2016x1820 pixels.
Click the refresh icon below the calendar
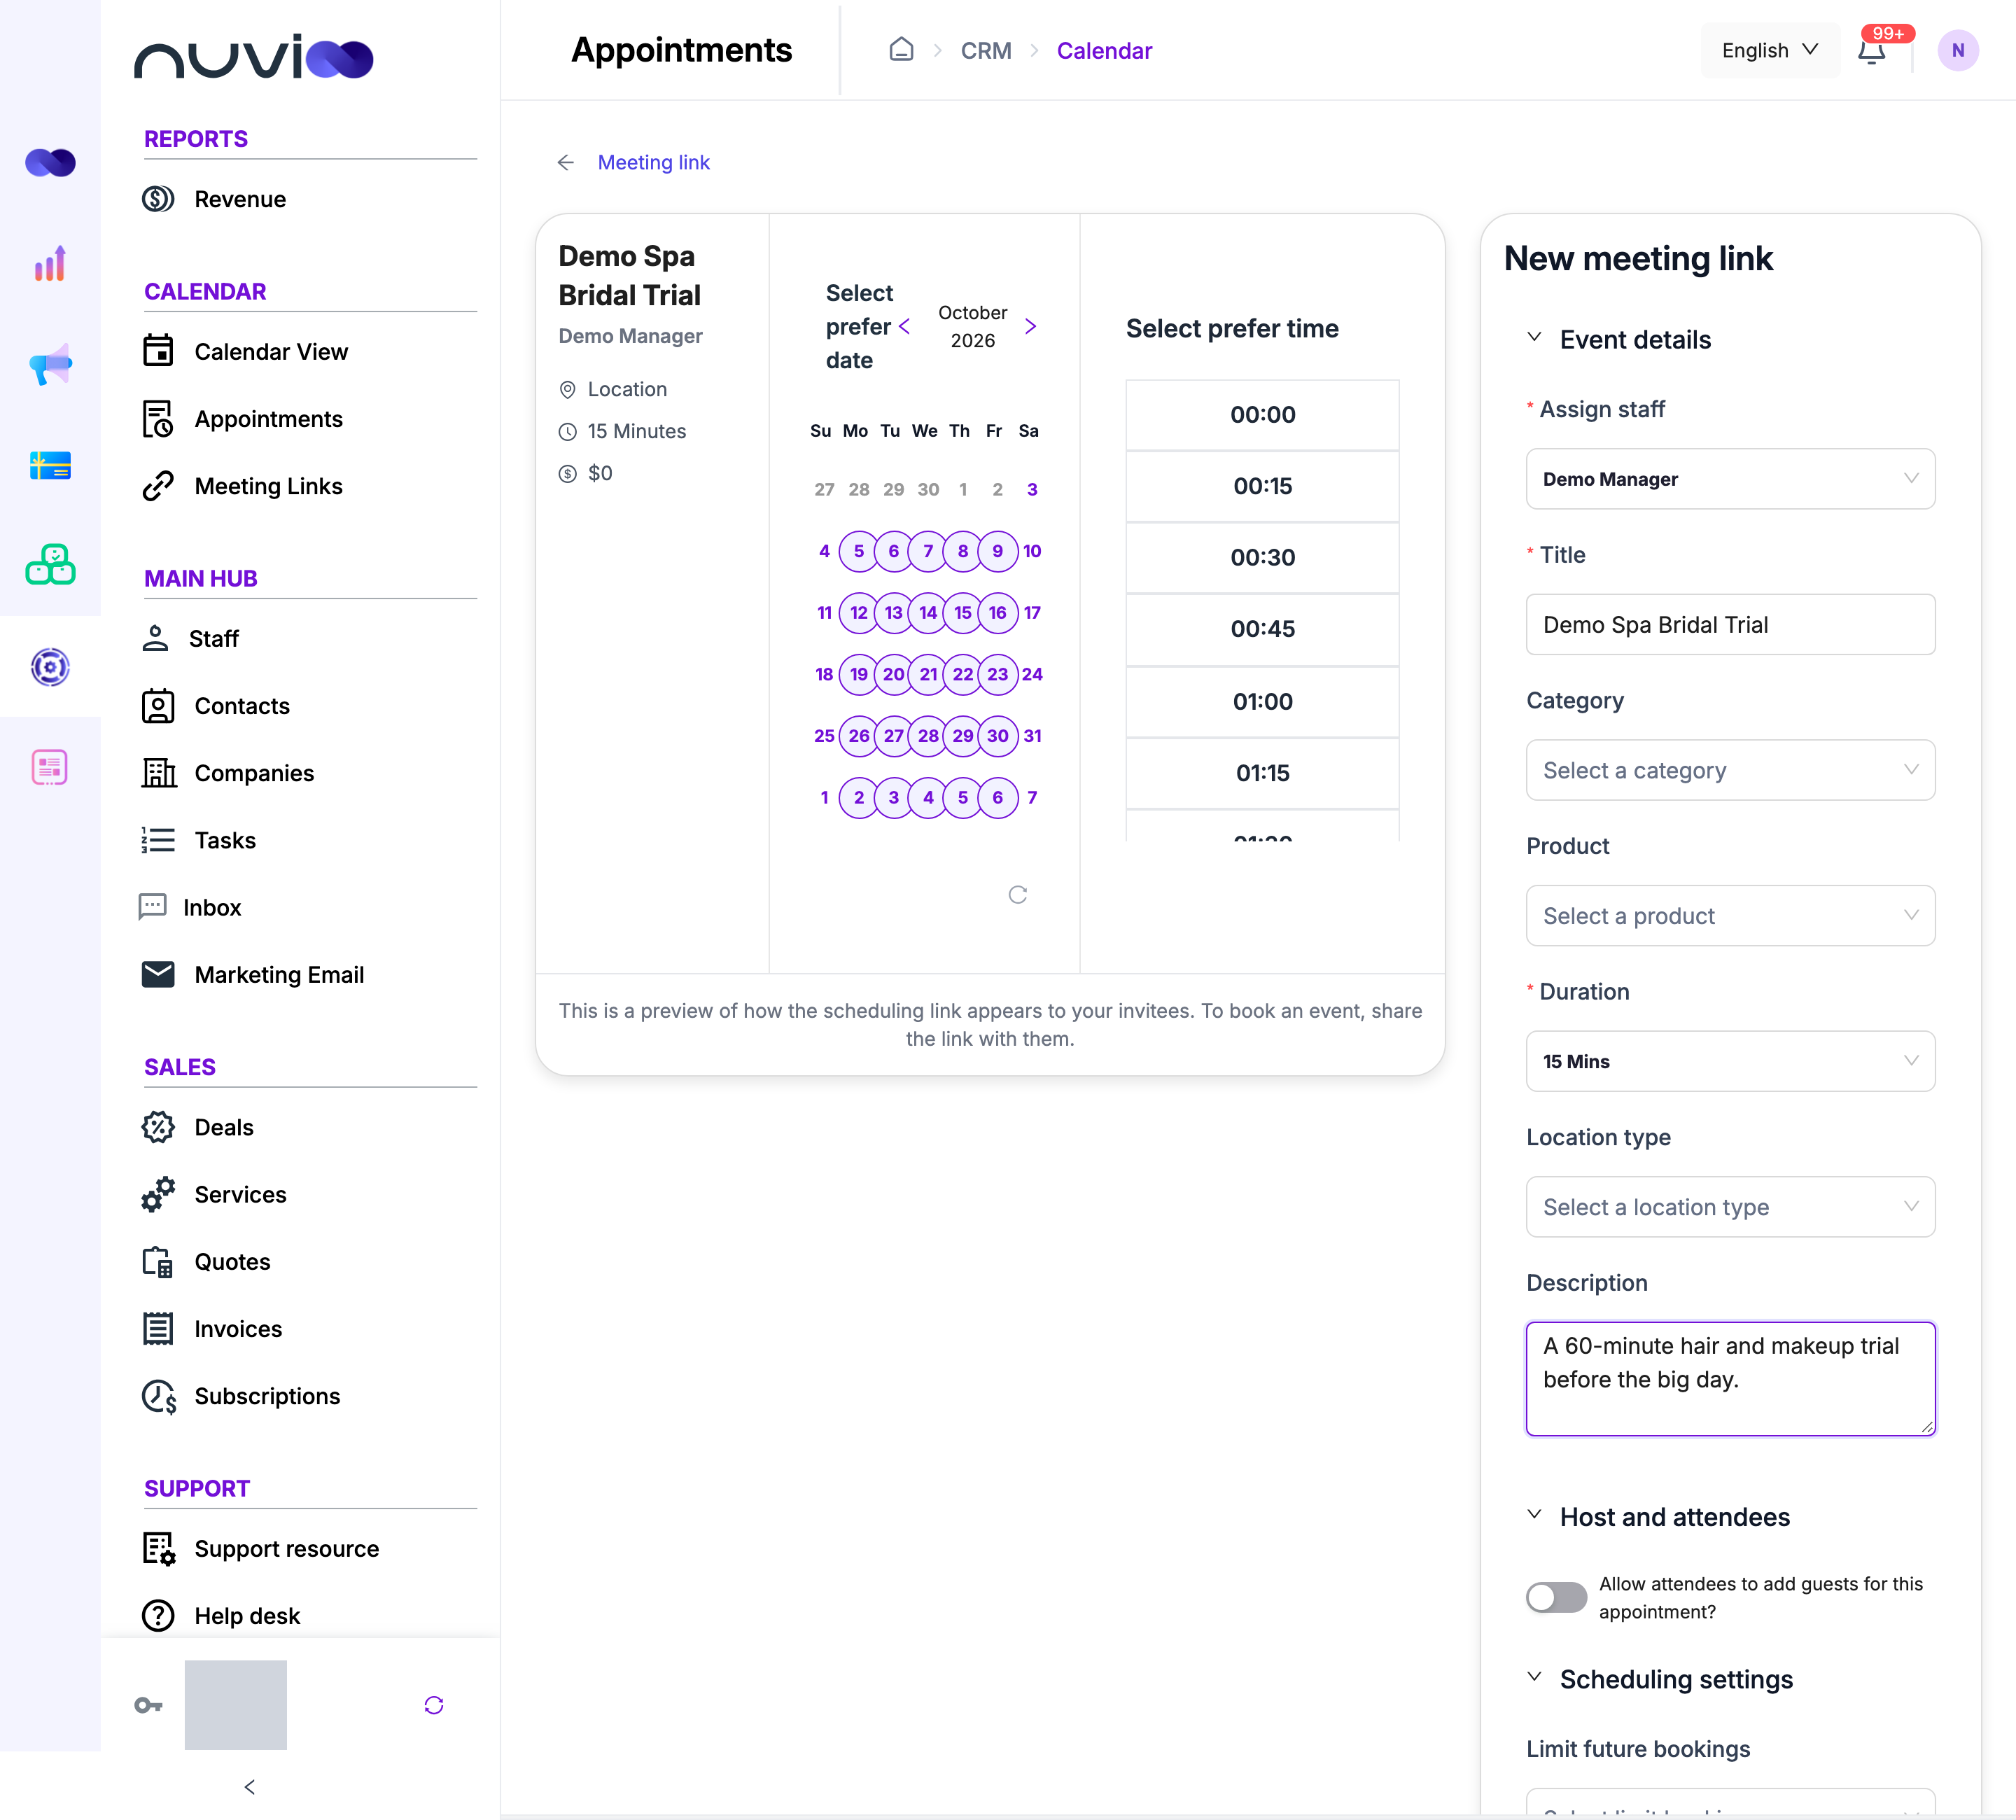(1018, 895)
